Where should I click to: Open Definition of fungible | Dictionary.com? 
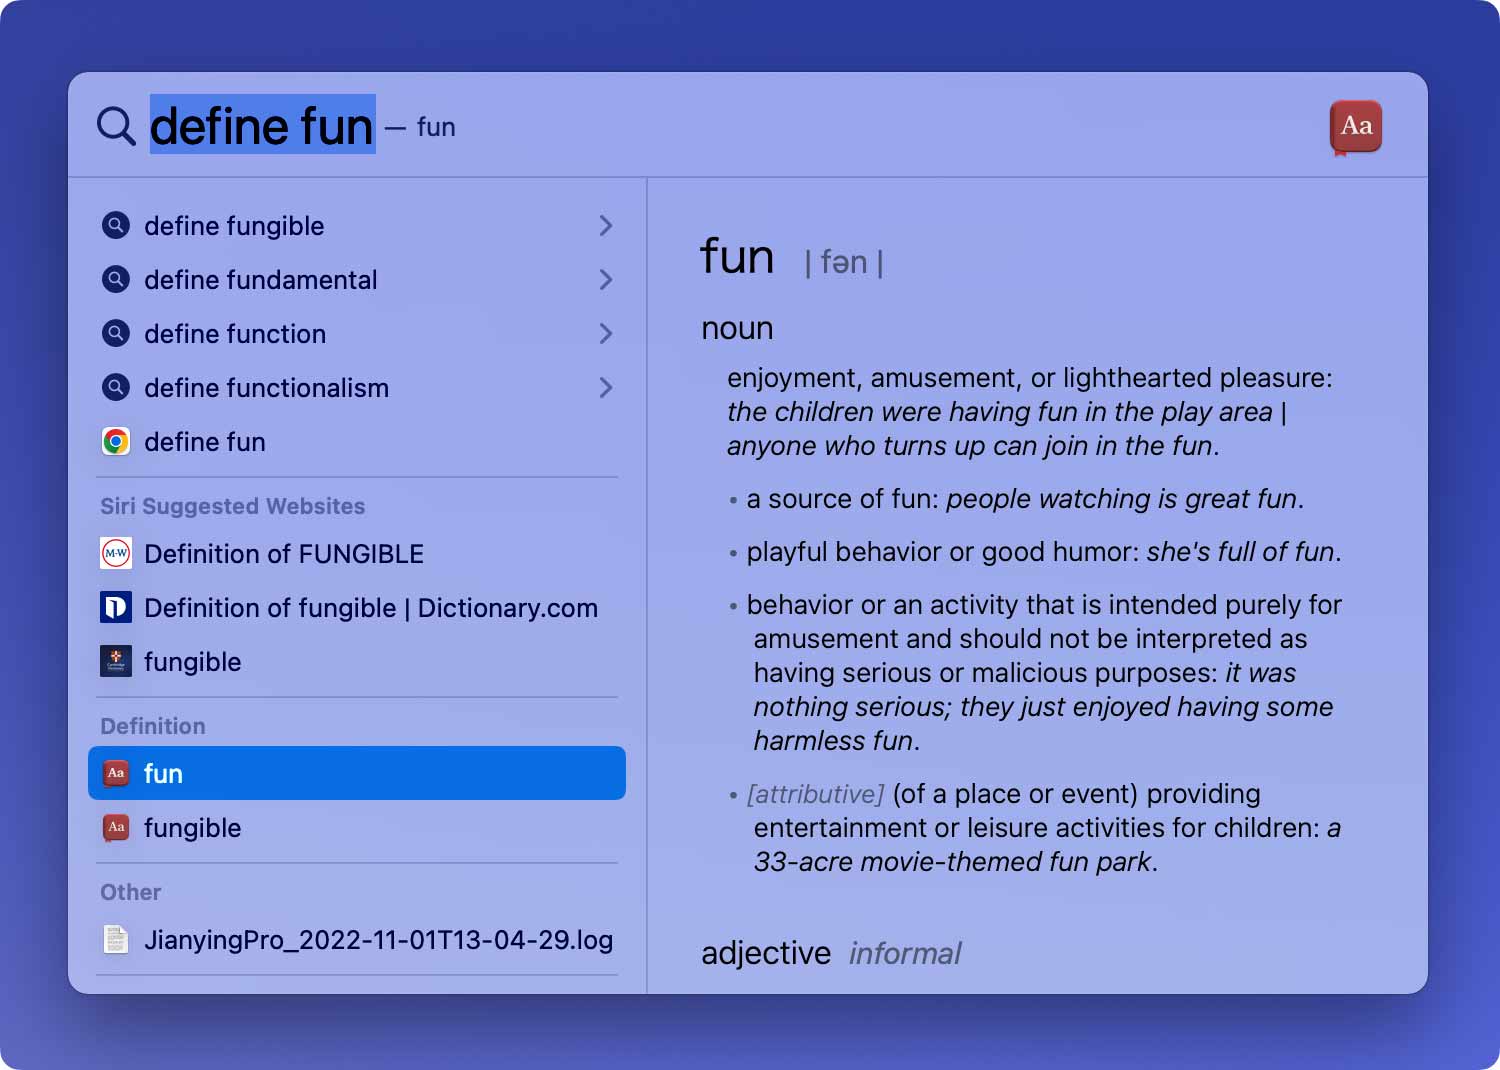point(357,607)
